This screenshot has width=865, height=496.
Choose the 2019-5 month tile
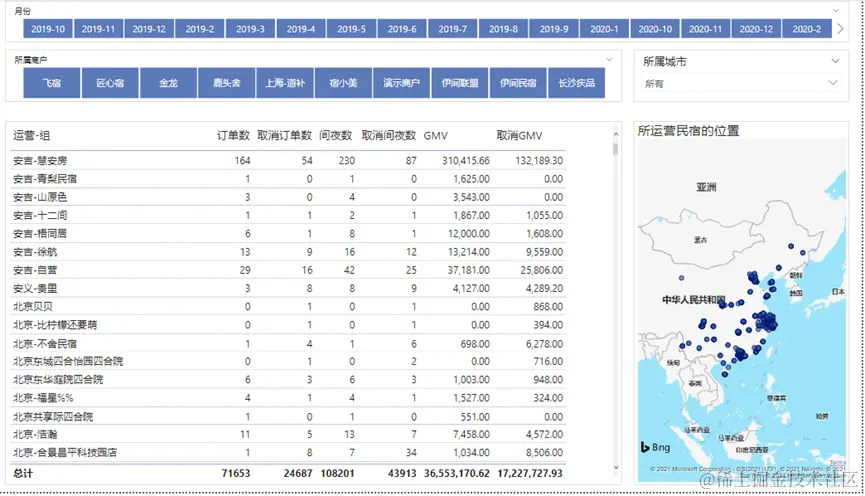click(351, 29)
